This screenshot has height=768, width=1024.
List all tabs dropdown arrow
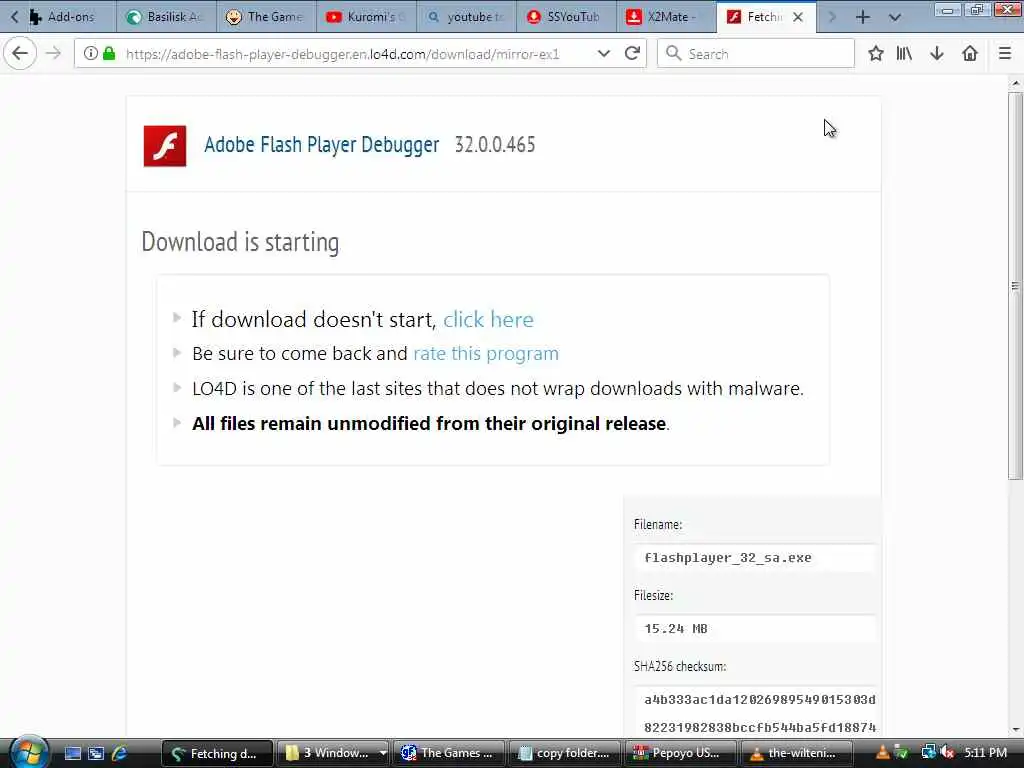click(895, 17)
